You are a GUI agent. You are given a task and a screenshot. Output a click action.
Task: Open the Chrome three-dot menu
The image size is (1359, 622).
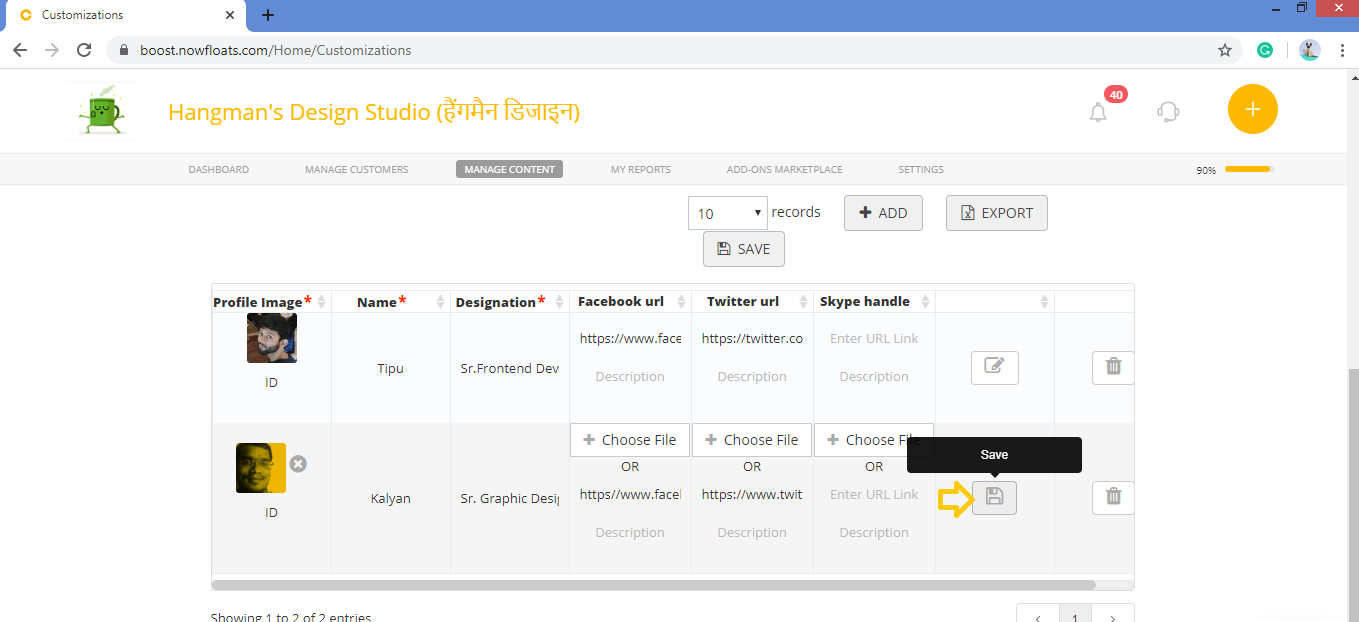(1341, 50)
